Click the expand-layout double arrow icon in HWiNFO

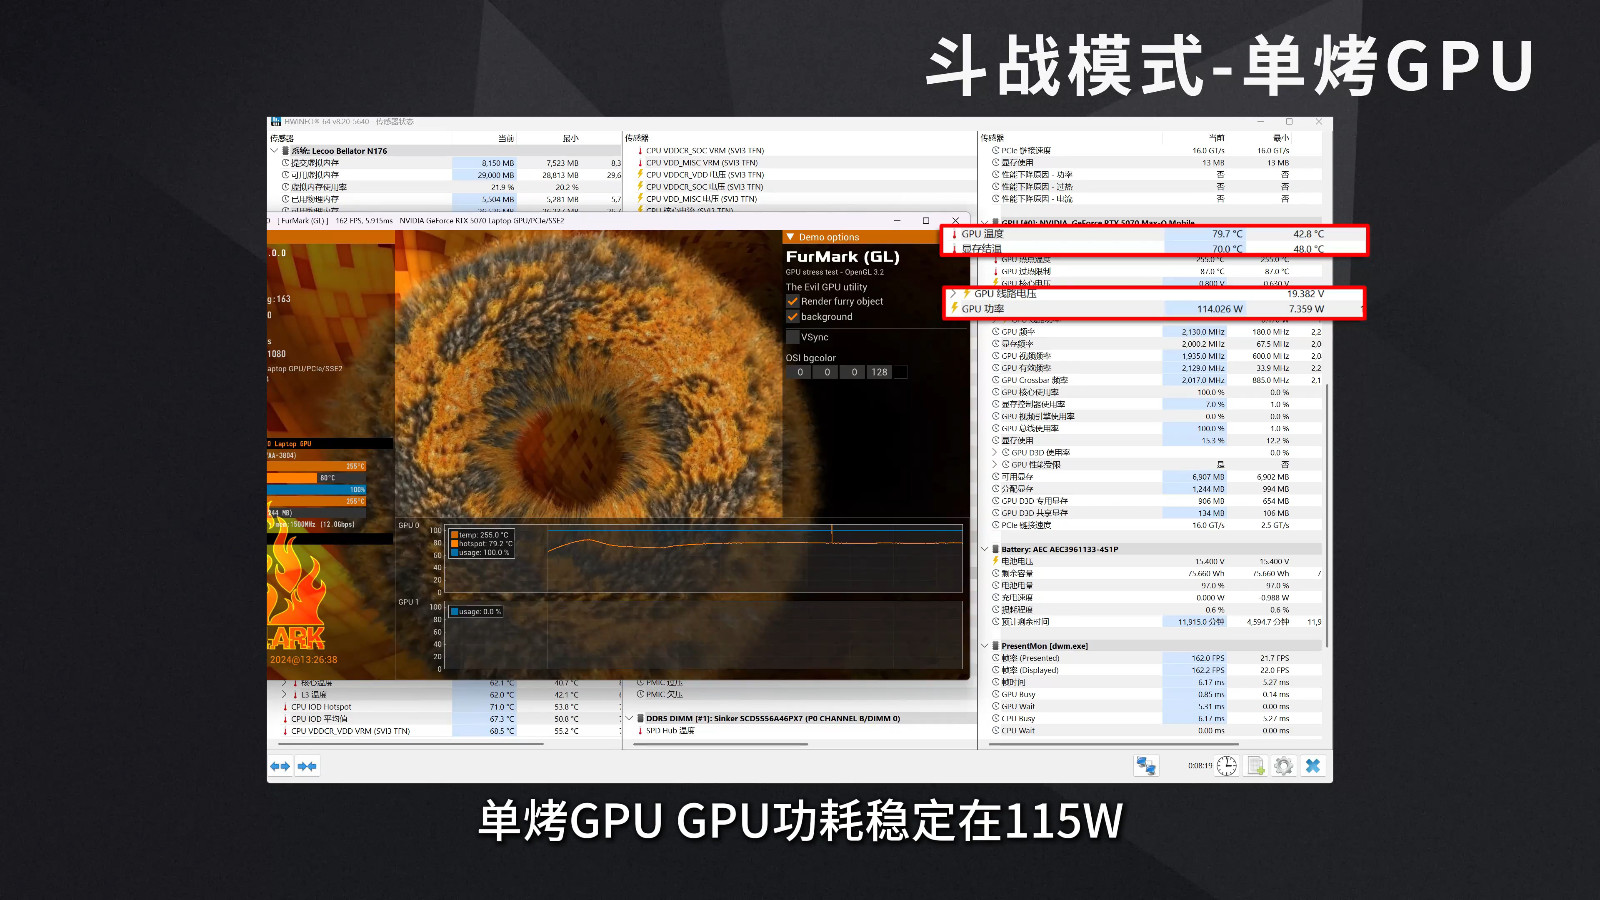click(x=280, y=766)
